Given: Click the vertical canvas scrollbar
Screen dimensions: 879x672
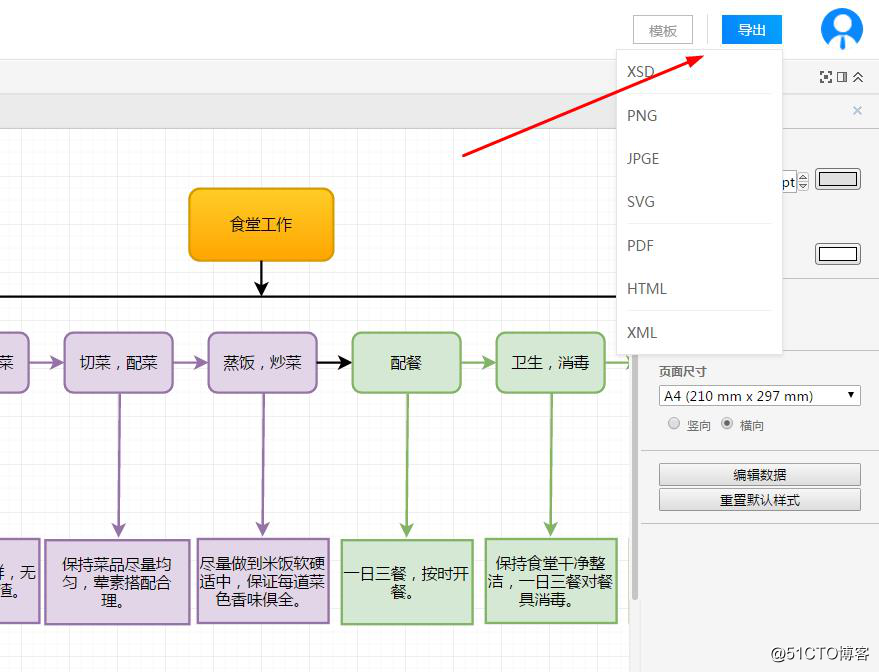Looking at the screenshot, I should pyautogui.click(x=635, y=476).
